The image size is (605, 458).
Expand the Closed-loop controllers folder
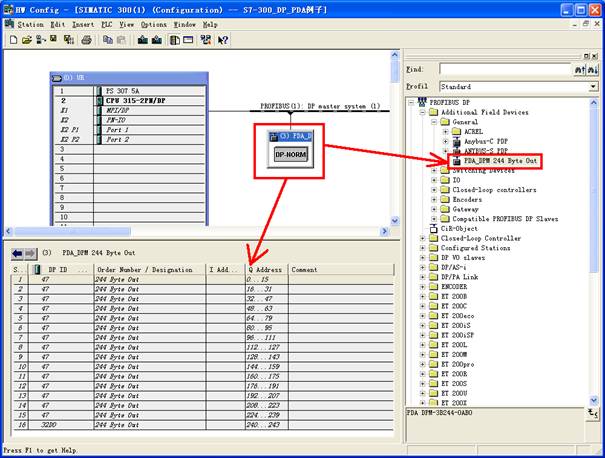click(x=434, y=190)
